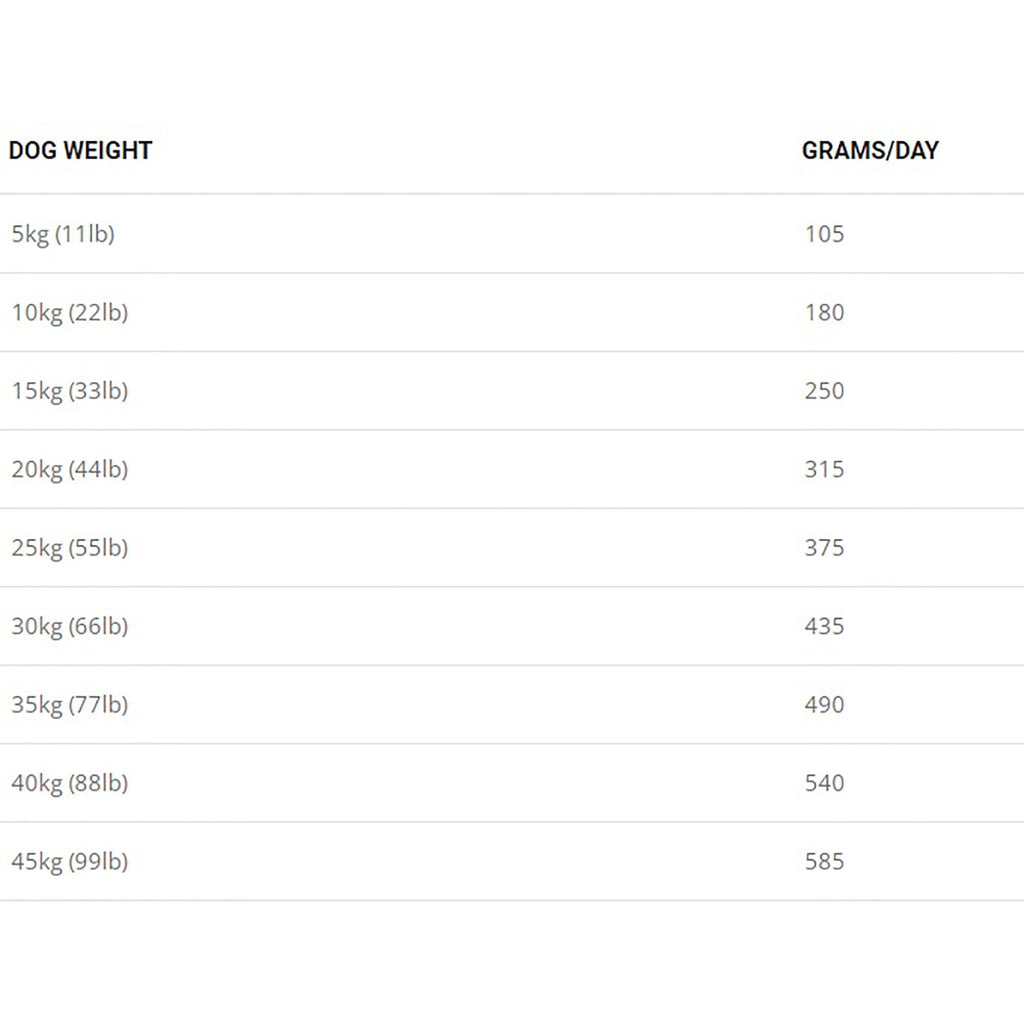Screen dimensions: 1024x1024
Task: Click the 315 grams per day value
Action: (824, 469)
